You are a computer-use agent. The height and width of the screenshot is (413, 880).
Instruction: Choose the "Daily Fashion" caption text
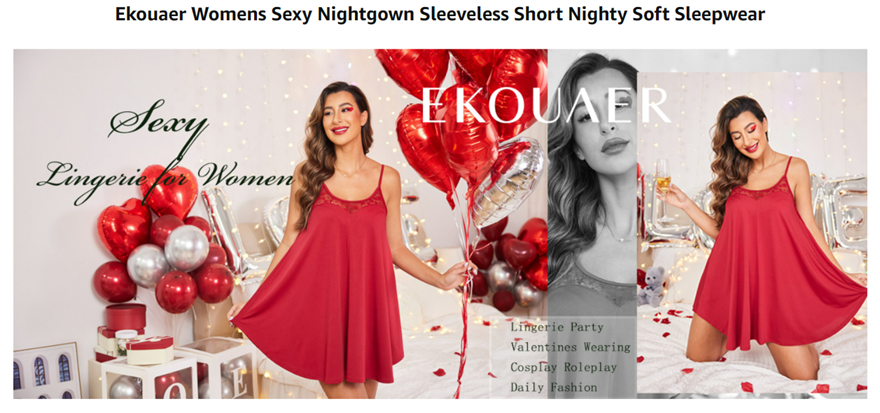click(554, 387)
